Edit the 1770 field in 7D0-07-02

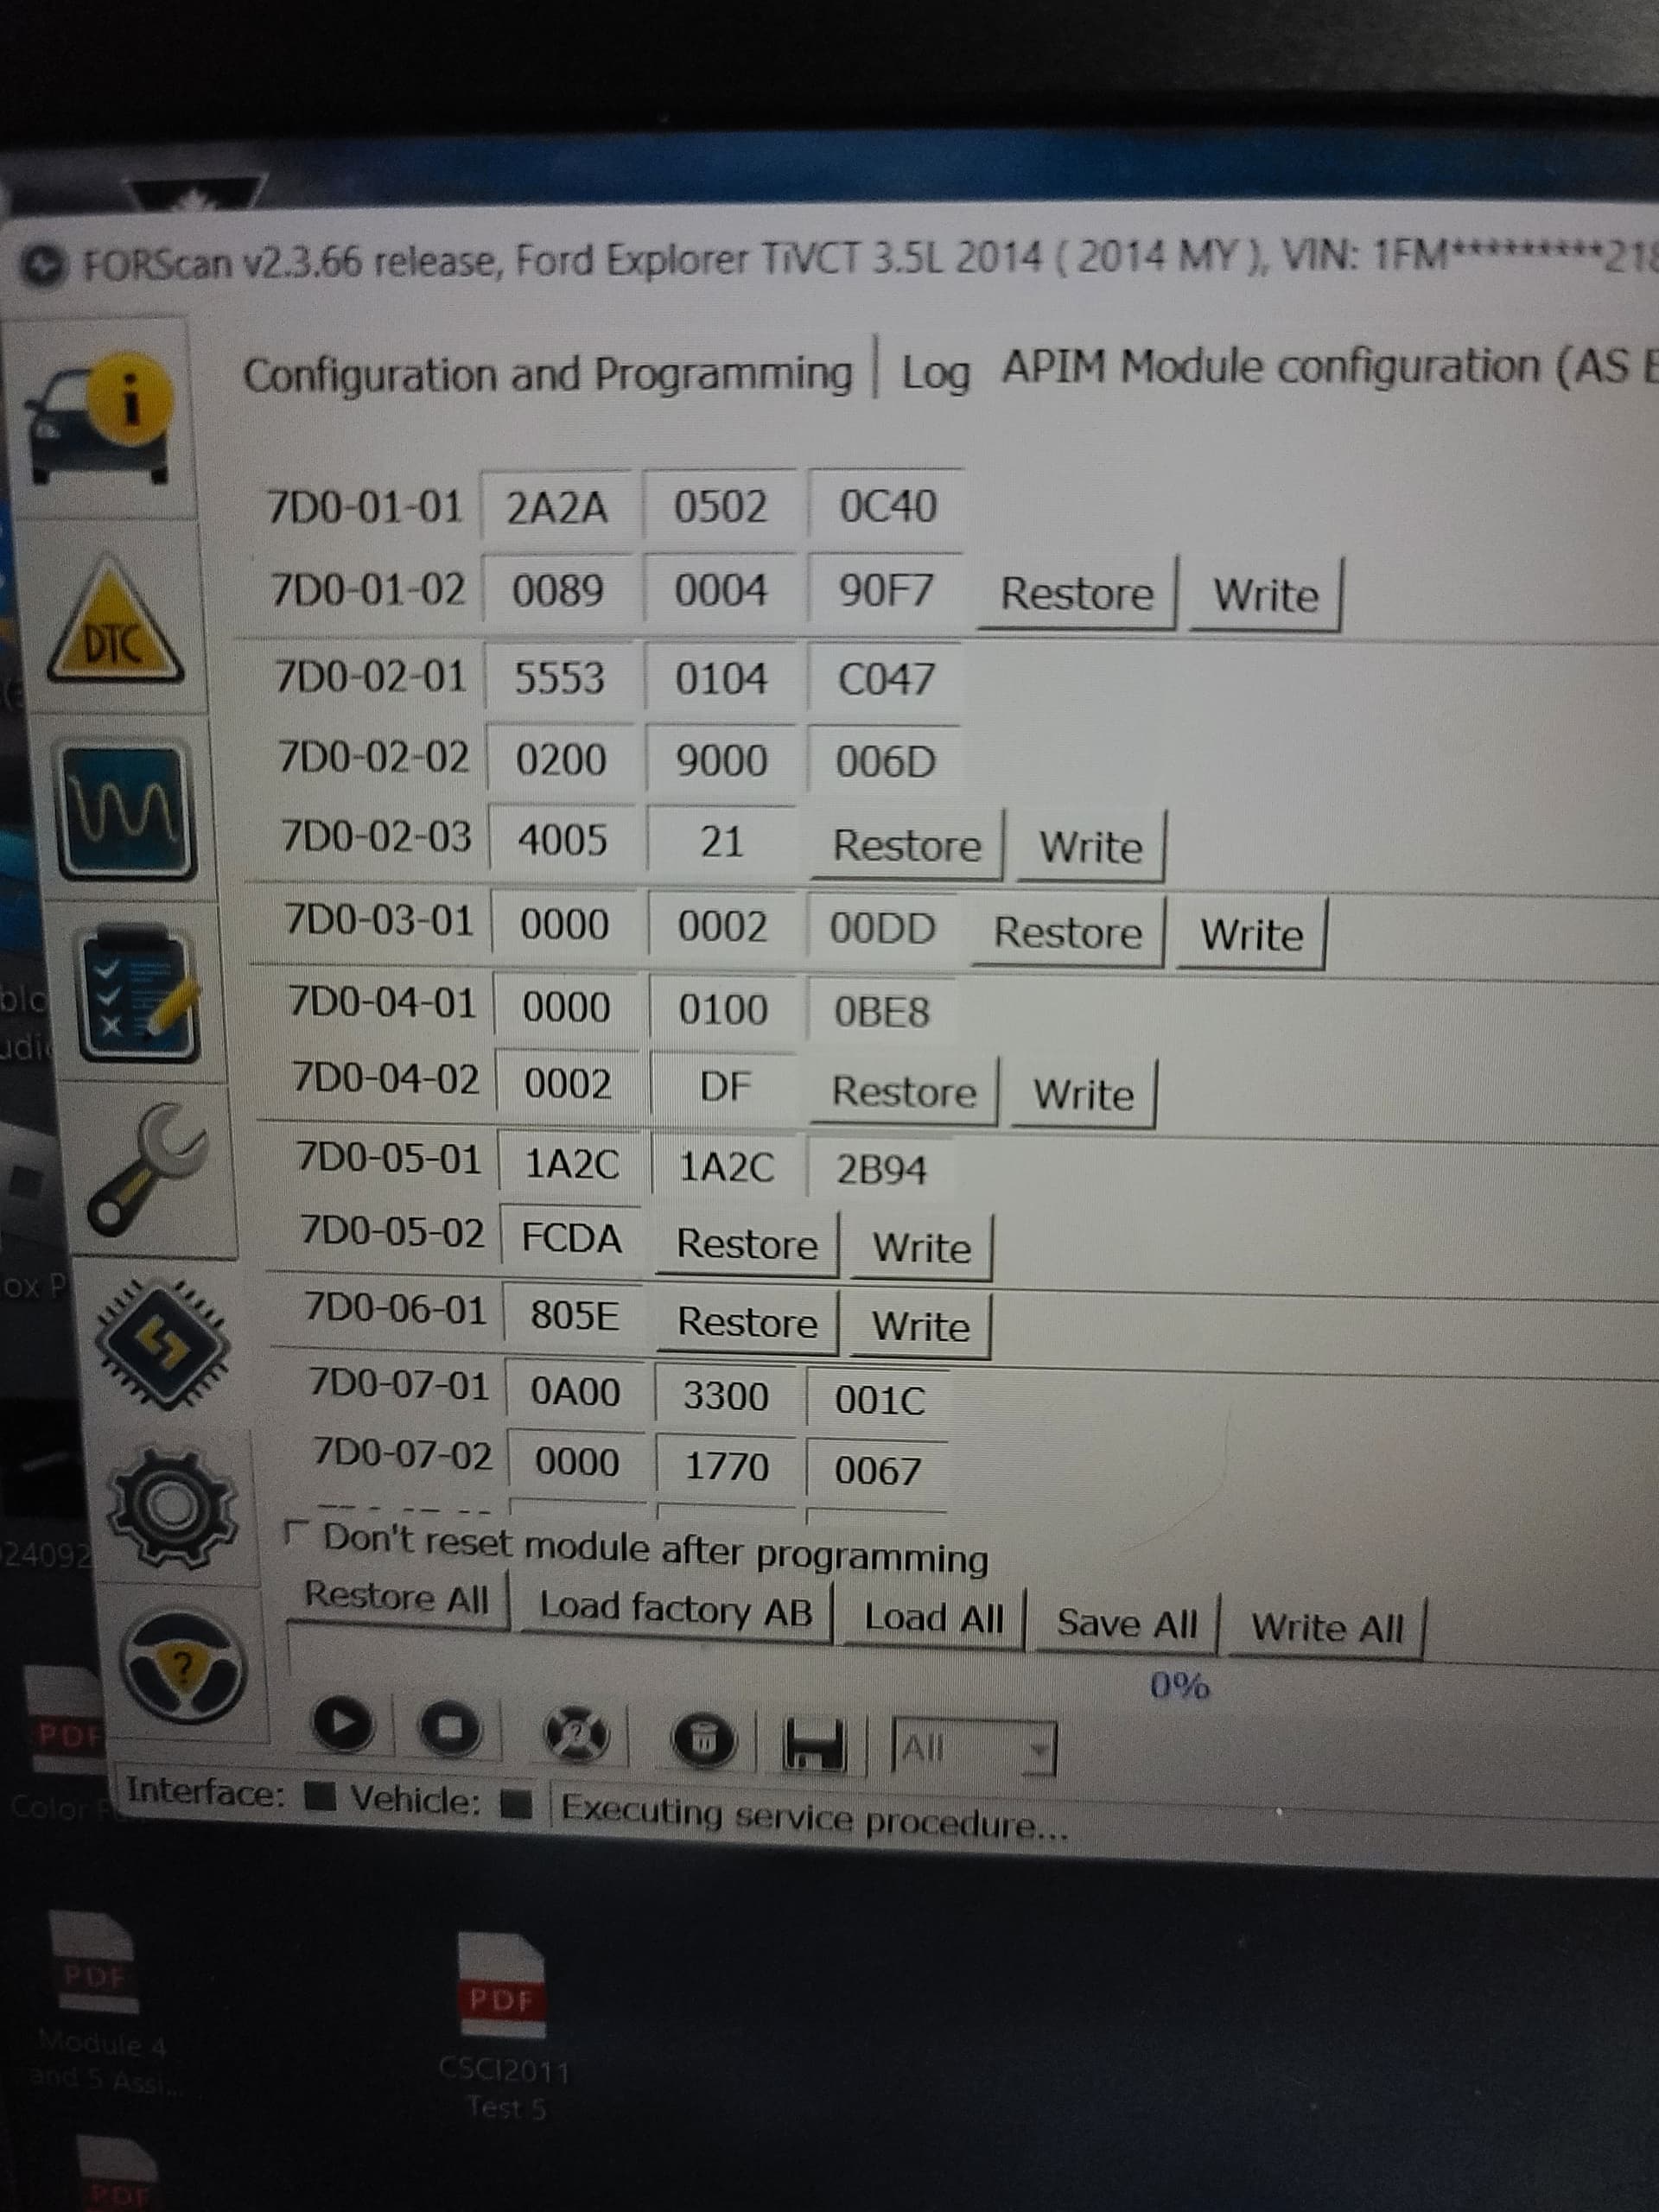click(x=727, y=1467)
